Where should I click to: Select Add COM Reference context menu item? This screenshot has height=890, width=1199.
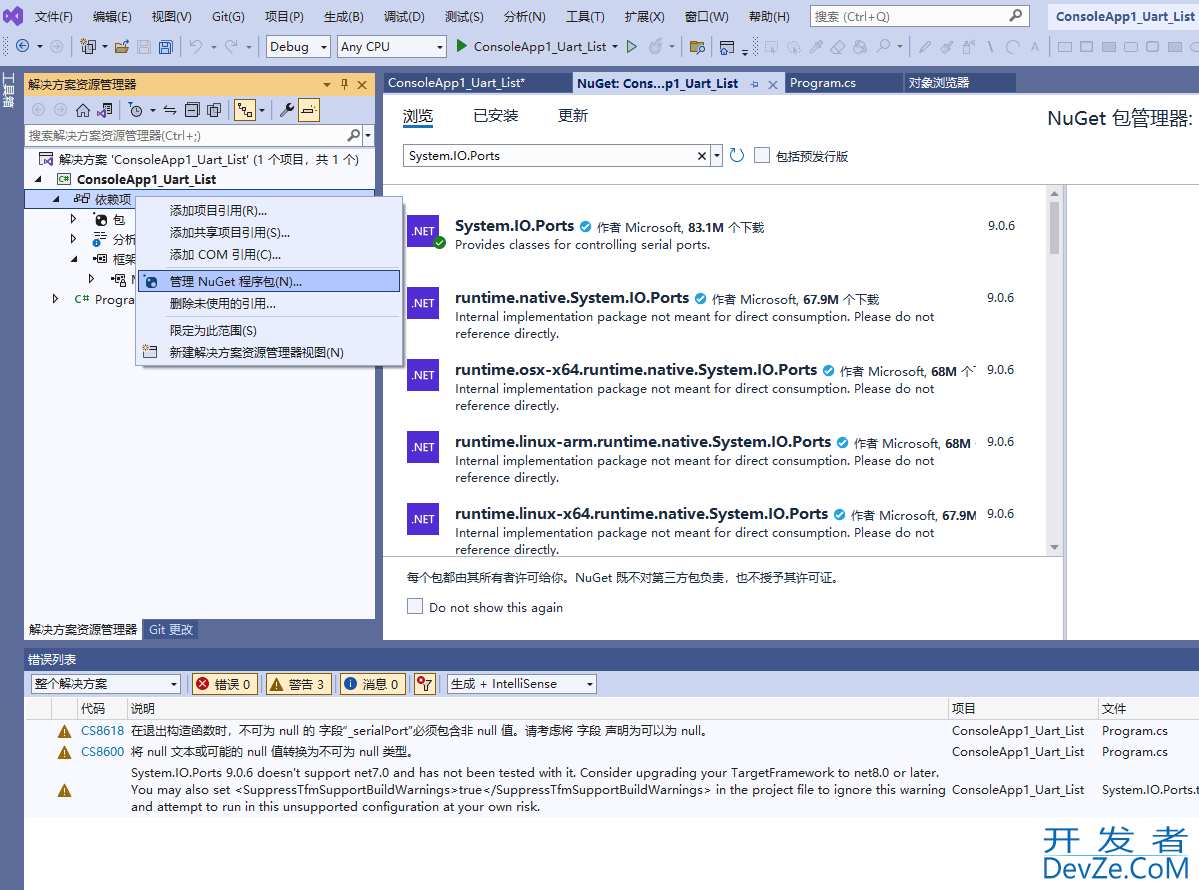269,255
